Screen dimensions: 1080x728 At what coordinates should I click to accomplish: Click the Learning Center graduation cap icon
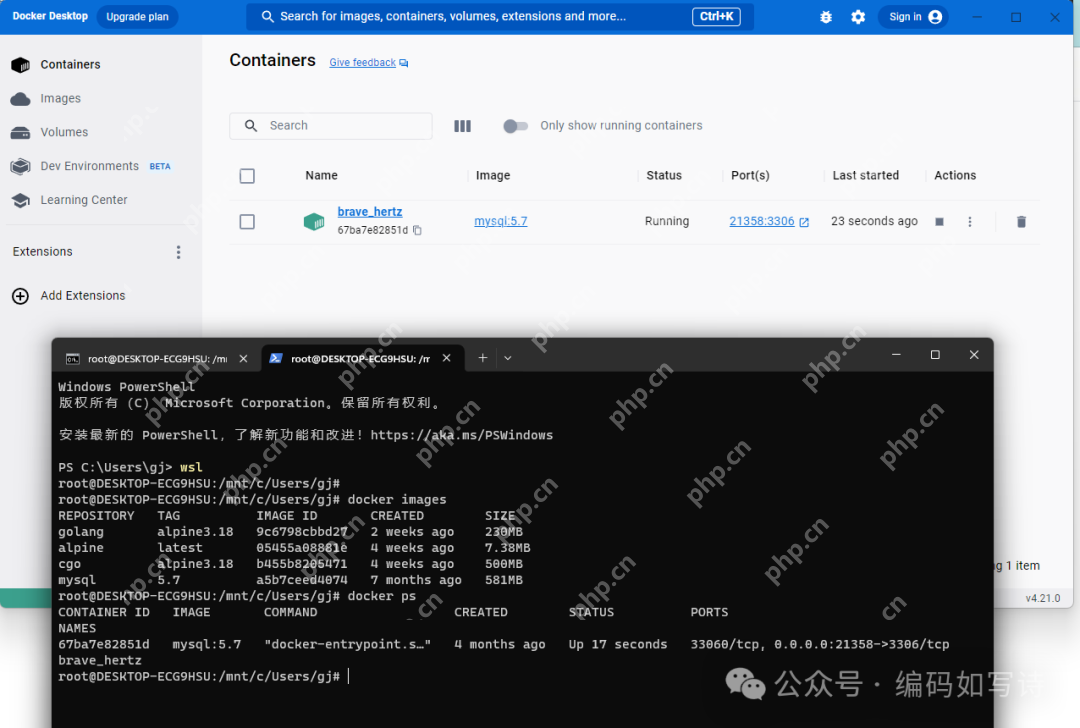(21, 200)
